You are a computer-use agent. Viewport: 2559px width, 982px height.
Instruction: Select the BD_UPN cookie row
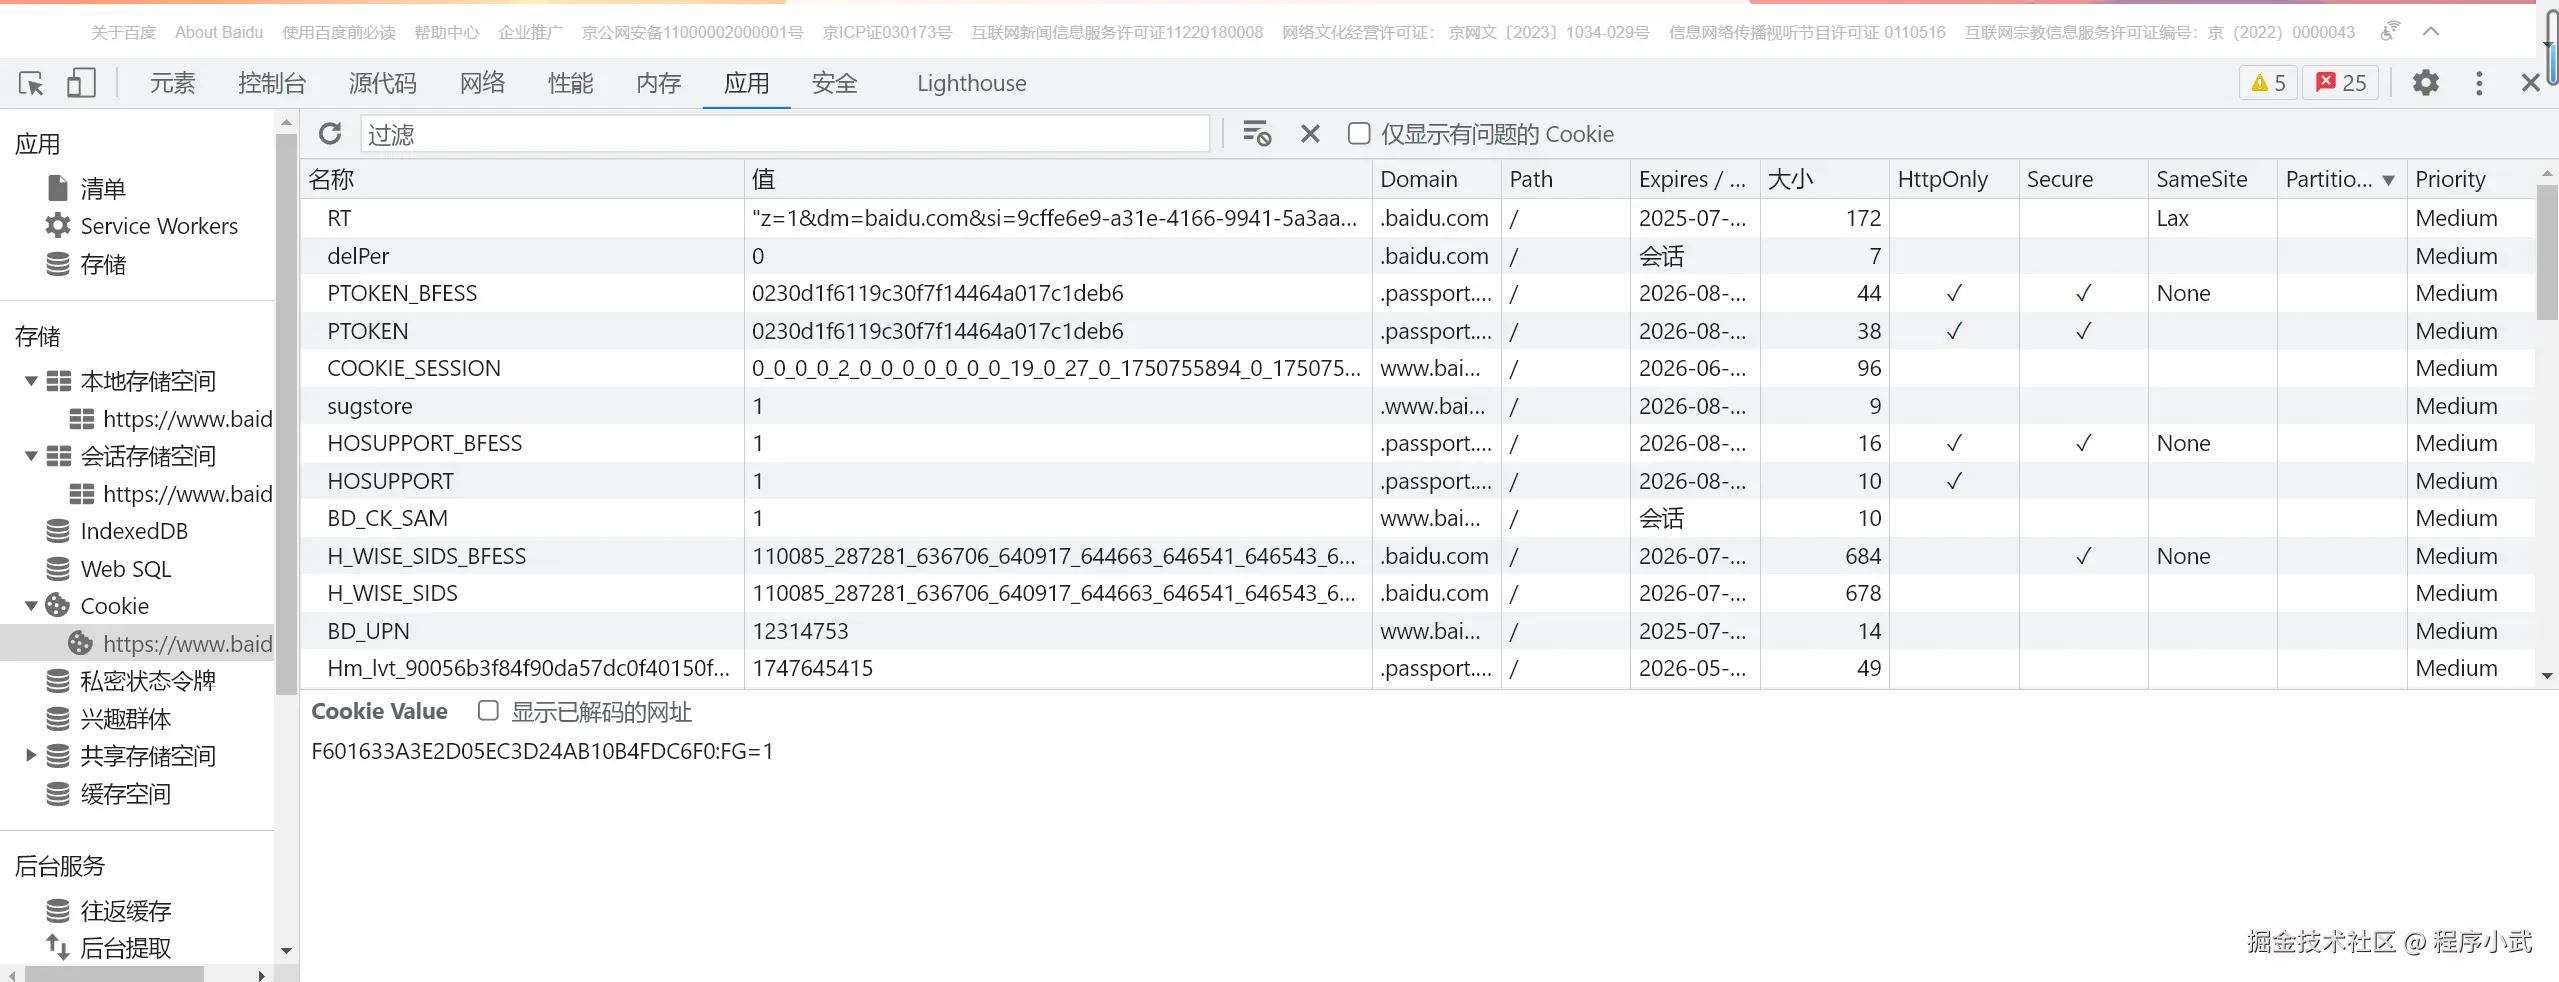pos(1418,631)
